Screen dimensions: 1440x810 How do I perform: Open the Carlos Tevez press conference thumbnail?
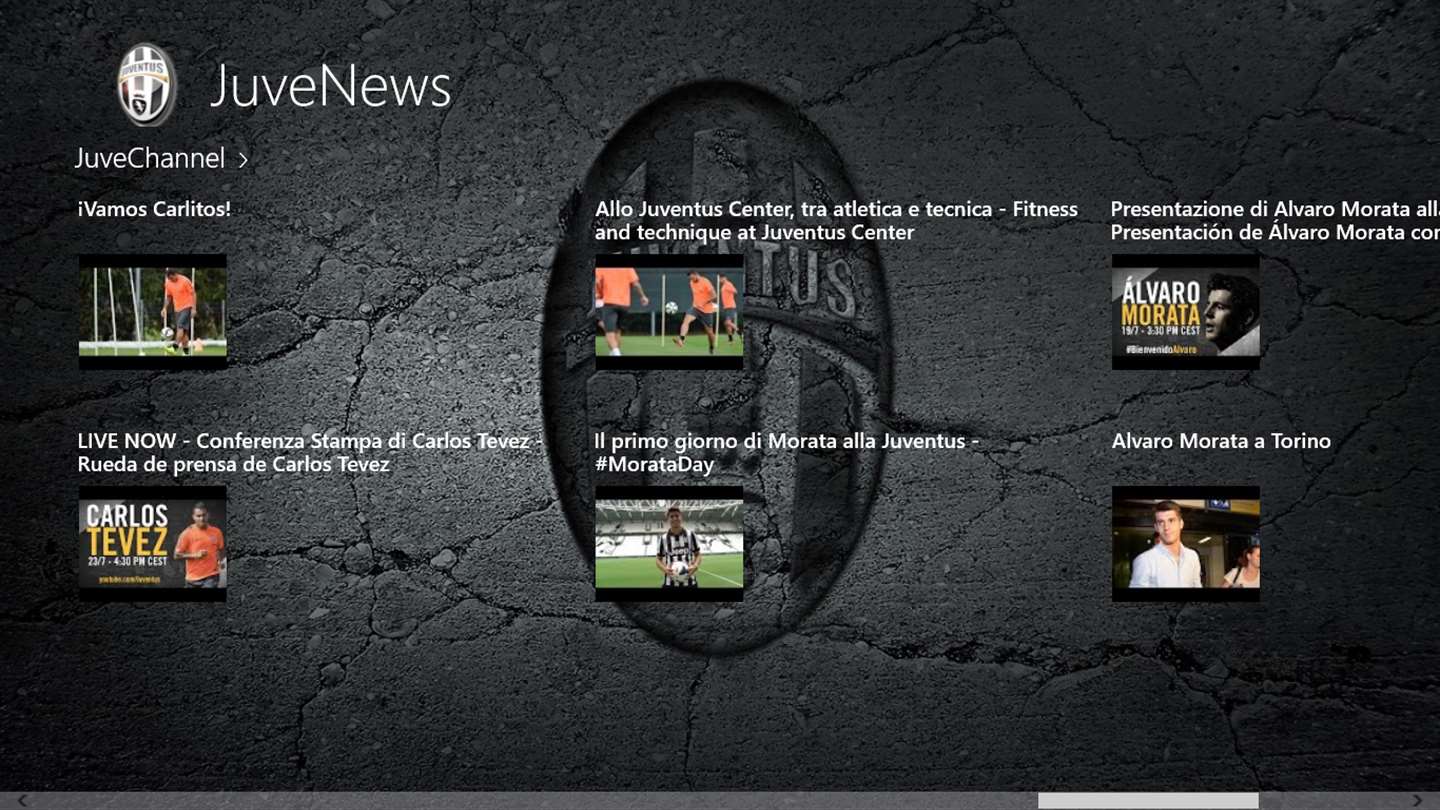pos(153,544)
